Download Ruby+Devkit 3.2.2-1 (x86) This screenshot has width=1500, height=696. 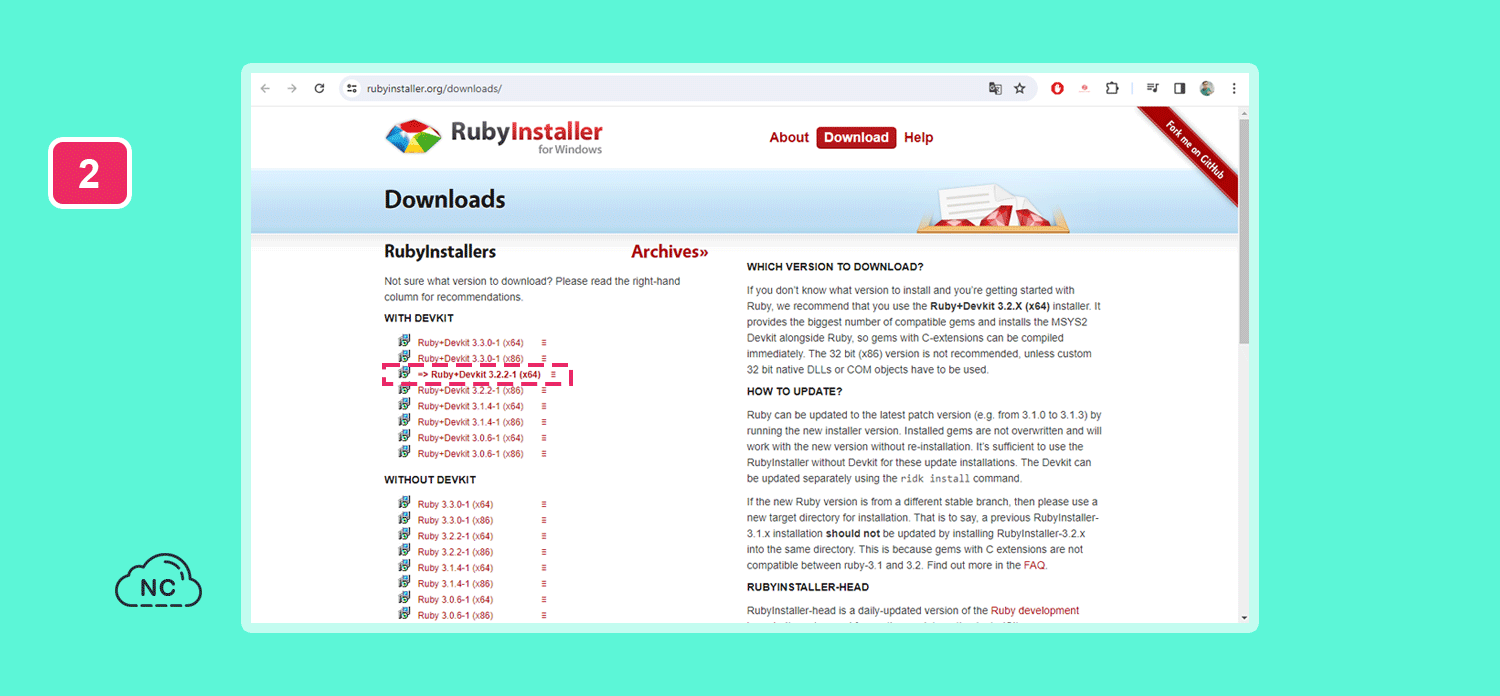(x=471, y=390)
